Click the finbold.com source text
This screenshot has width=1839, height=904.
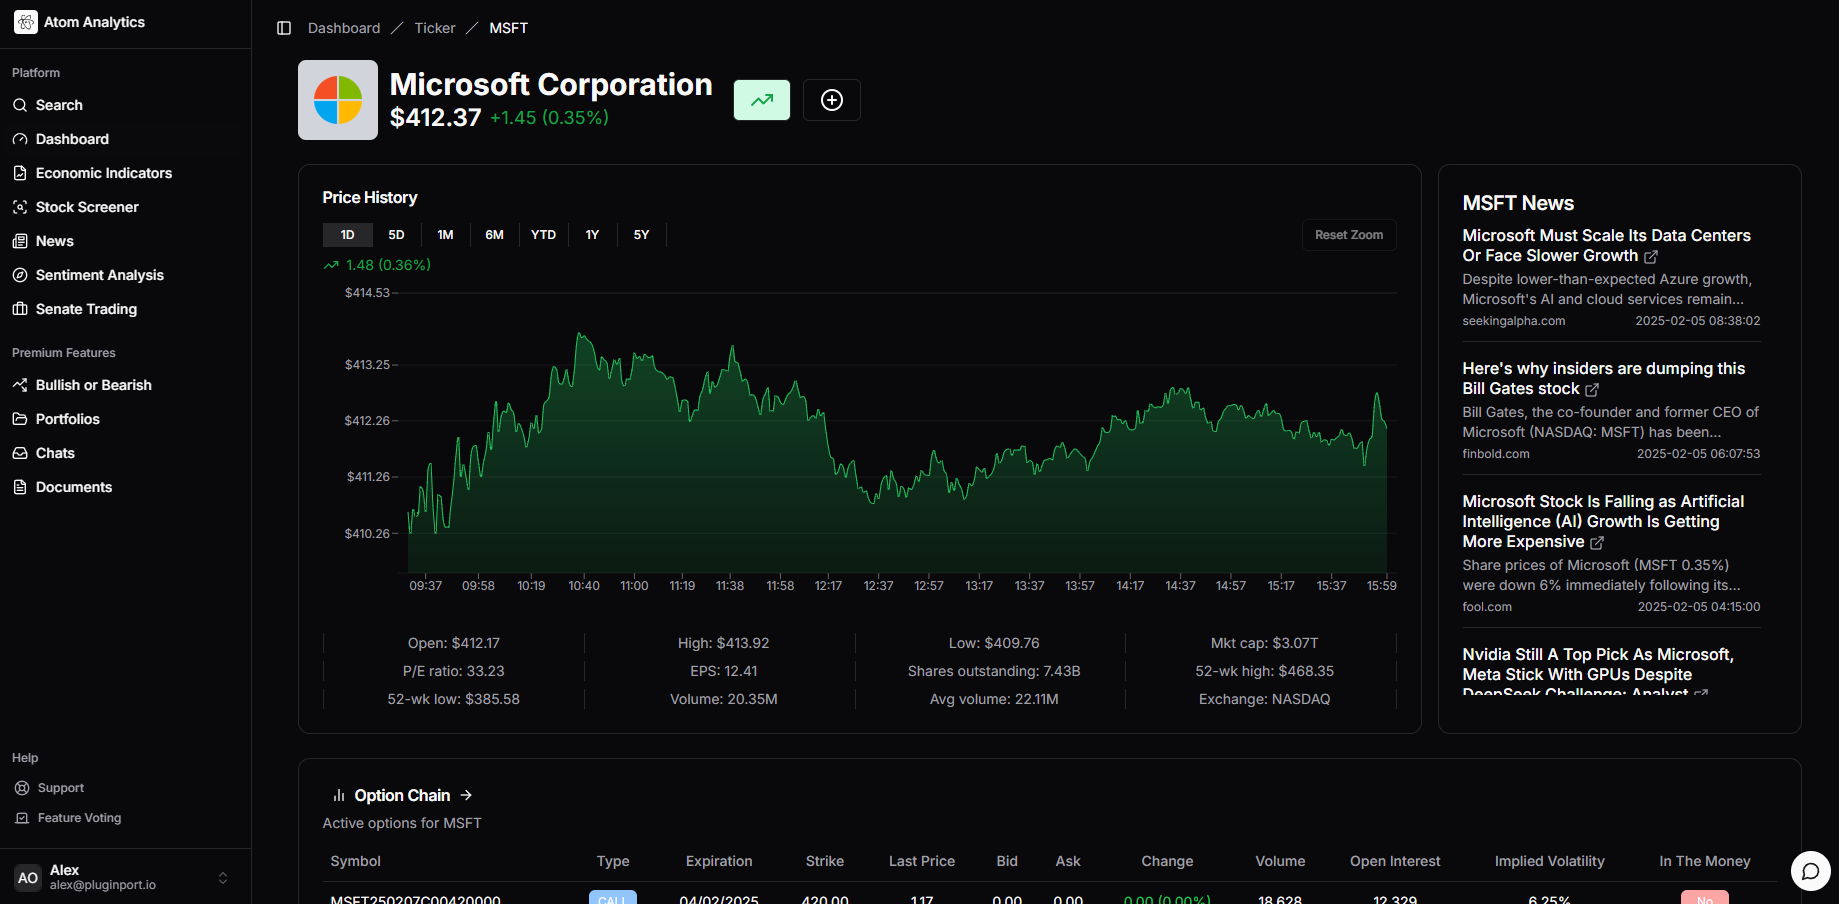pyautogui.click(x=1496, y=454)
